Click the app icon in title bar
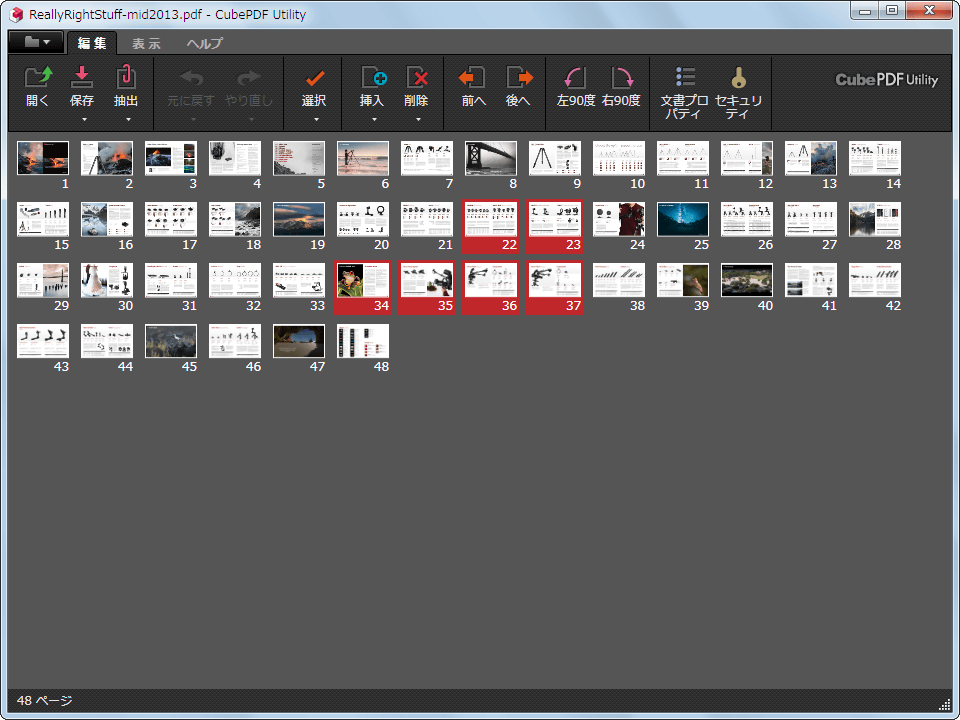Image resolution: width=960 pixels, height=720 pixels. point(17,14)
